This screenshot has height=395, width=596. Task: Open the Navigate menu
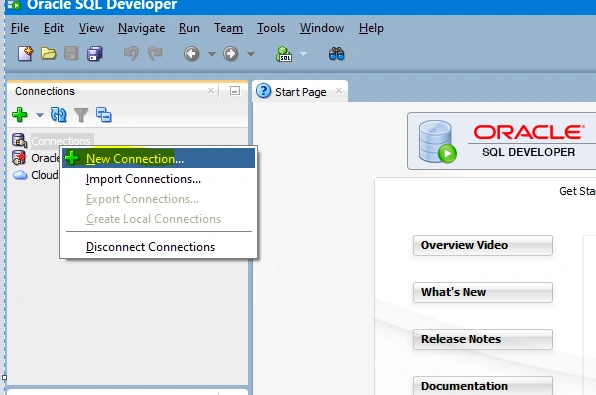pos(141,28)
